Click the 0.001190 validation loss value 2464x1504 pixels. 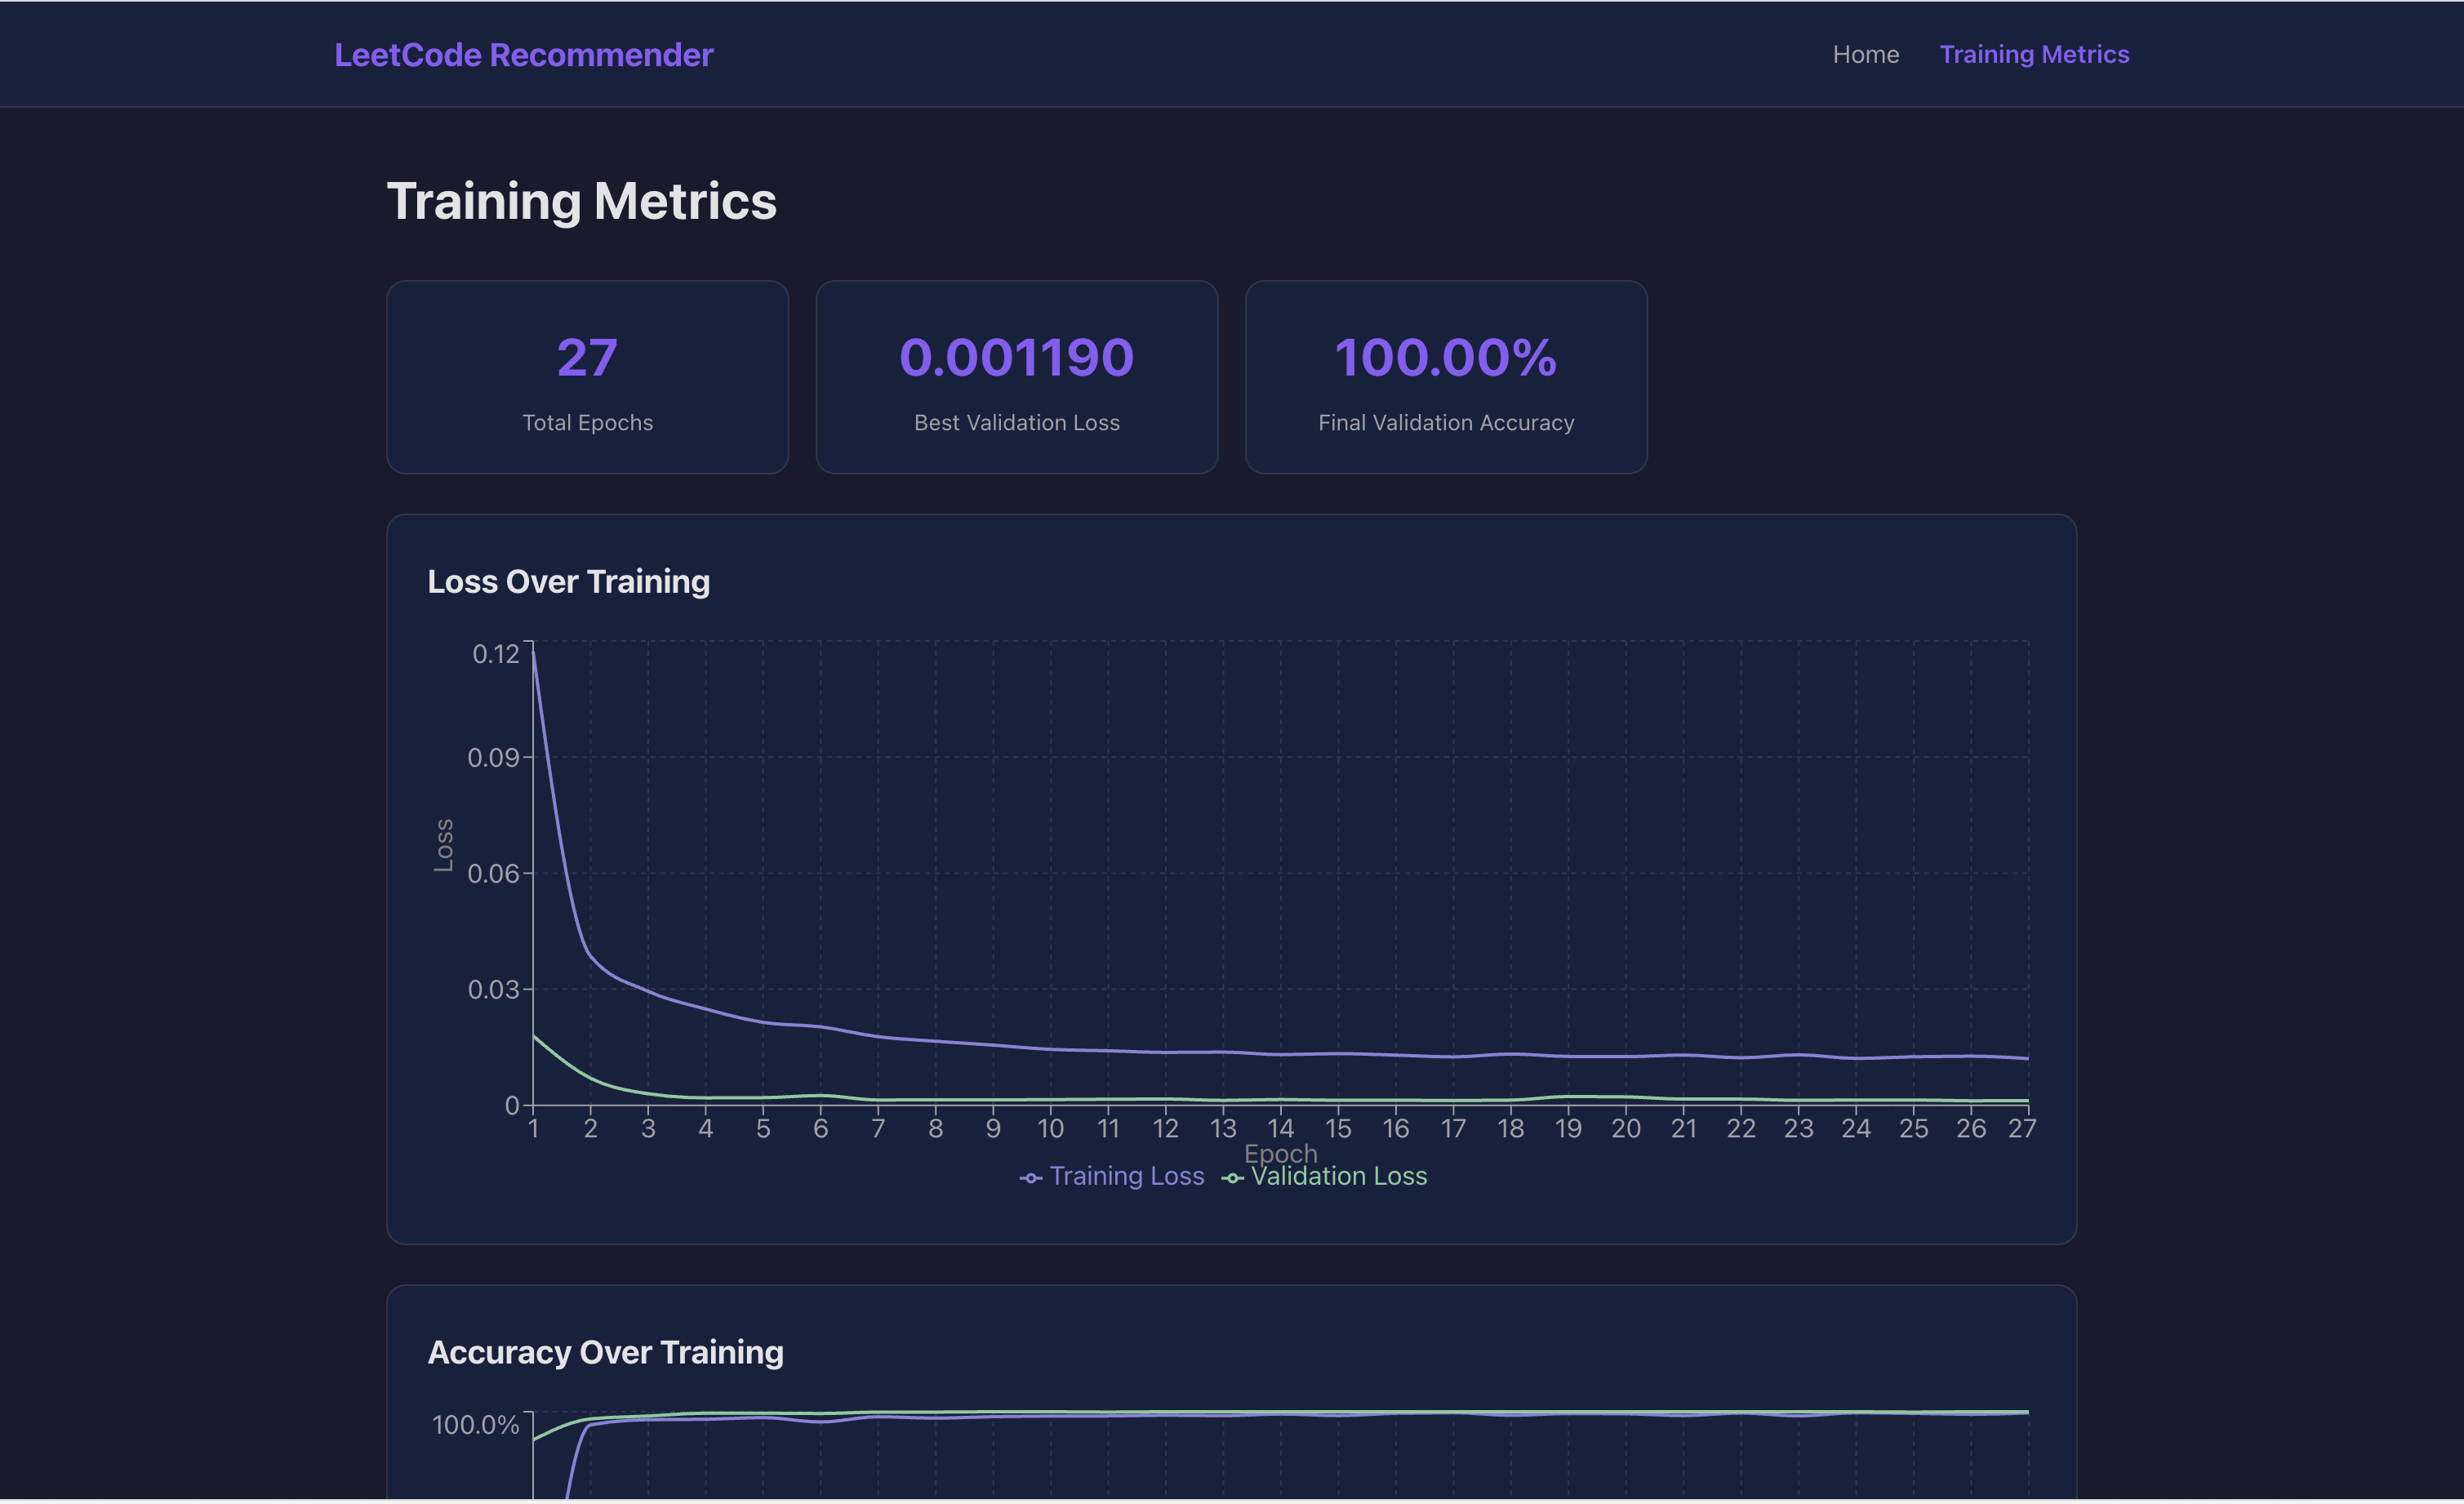[1016, 358]
